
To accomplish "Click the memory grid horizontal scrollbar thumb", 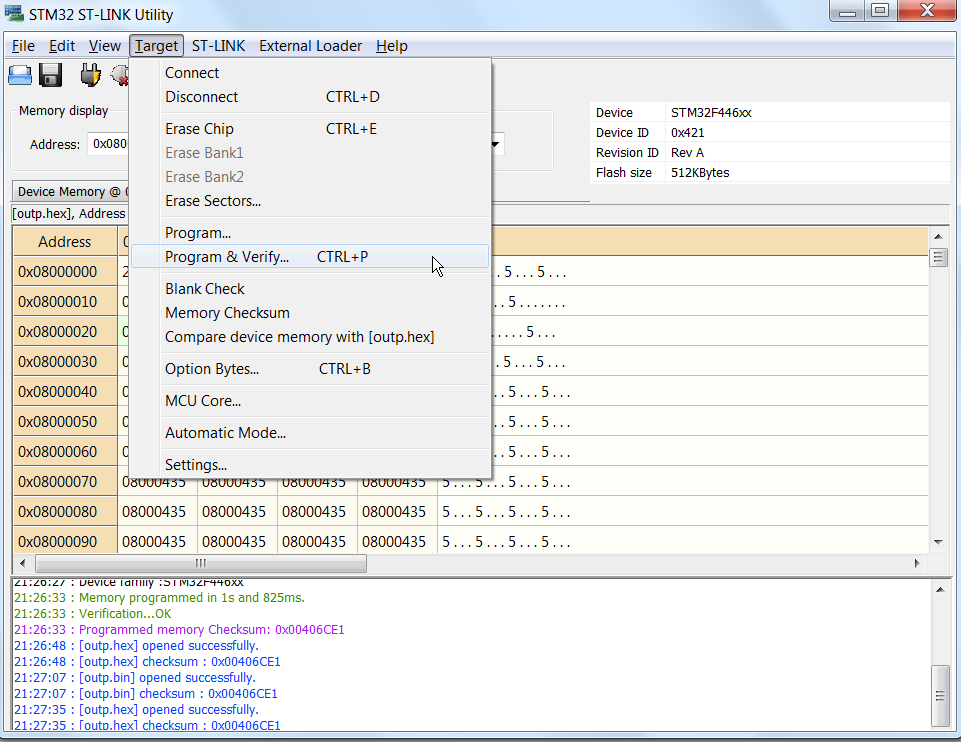I will tap(200, 564).
